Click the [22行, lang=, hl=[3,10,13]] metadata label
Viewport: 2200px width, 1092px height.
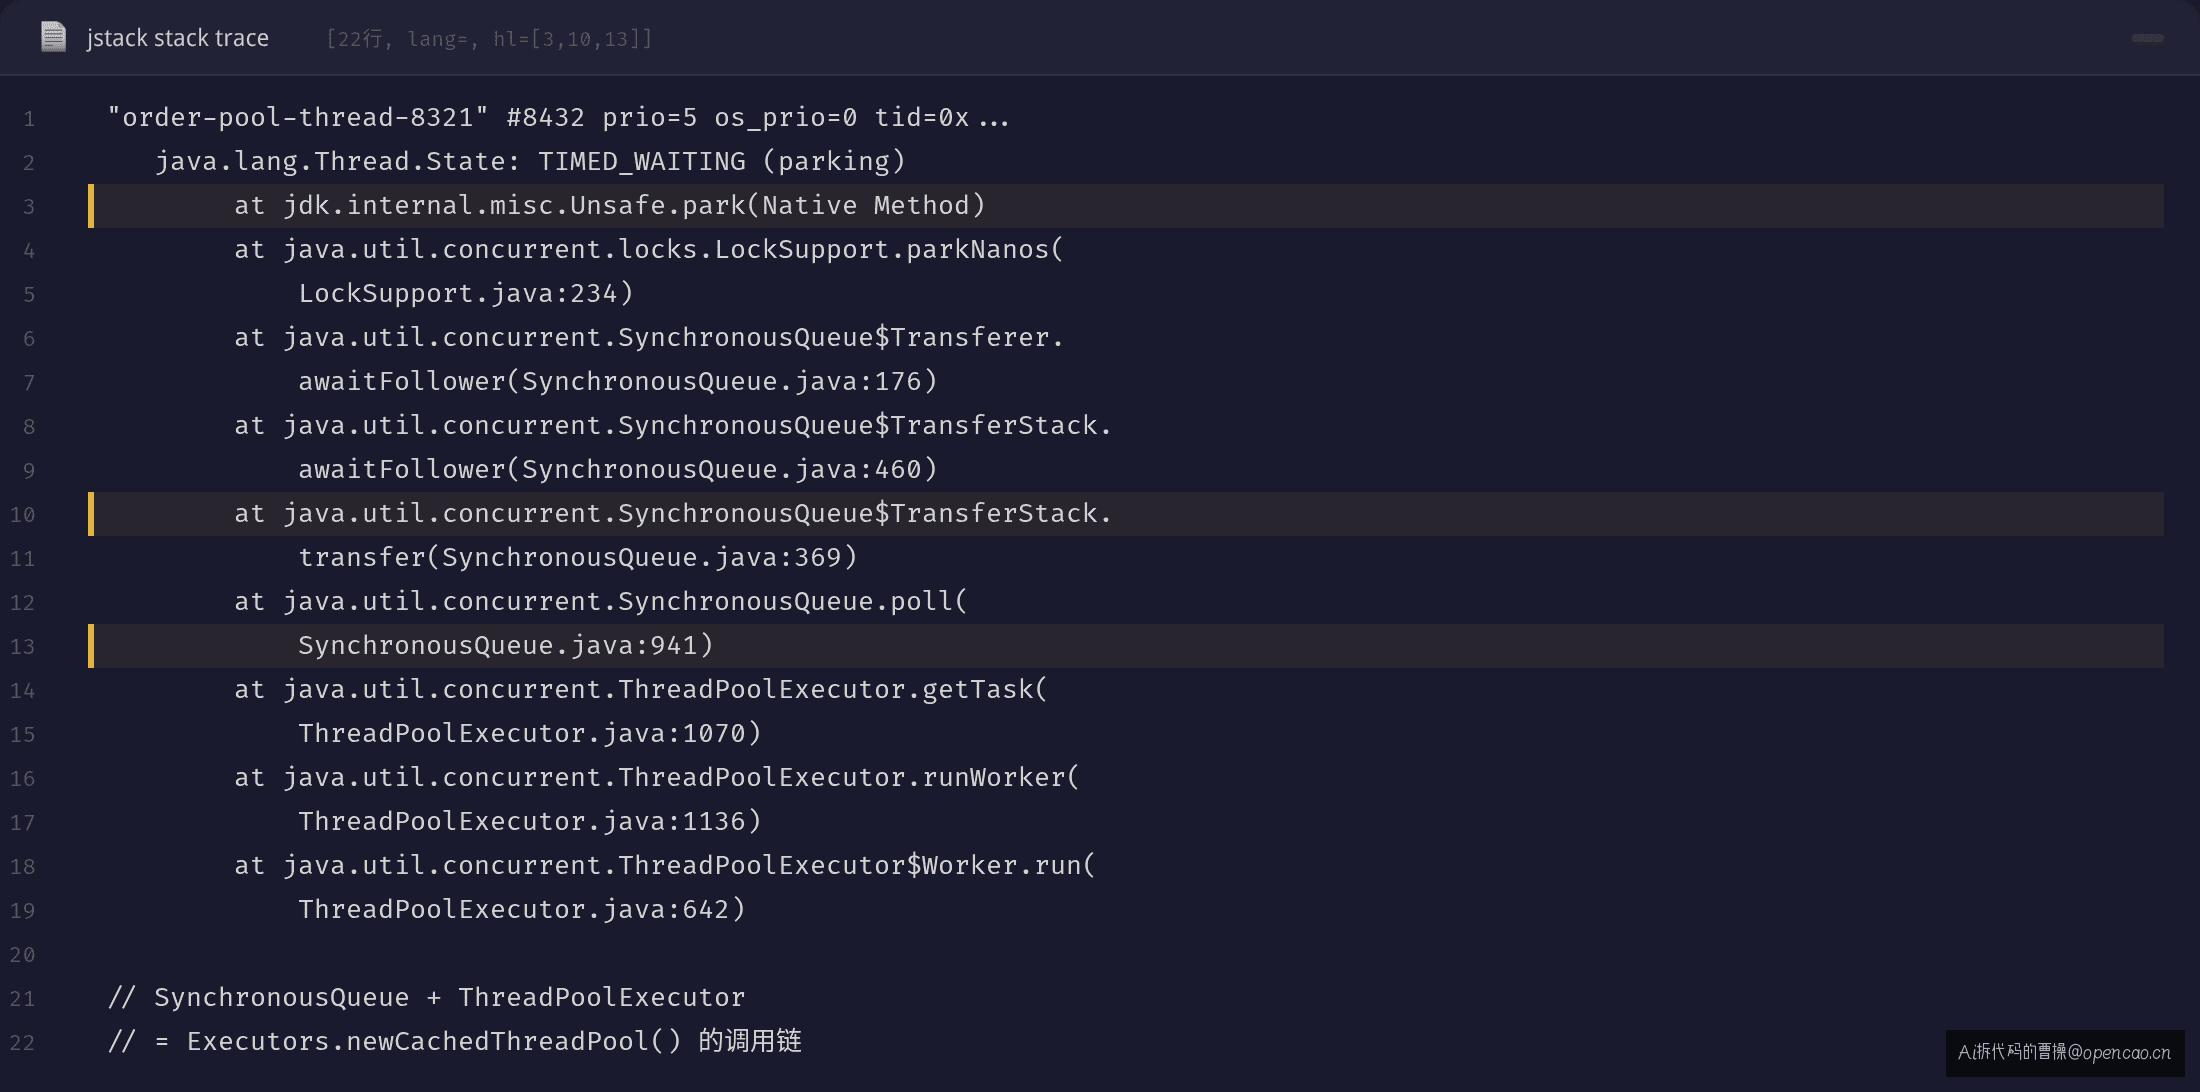click(489, 39)
